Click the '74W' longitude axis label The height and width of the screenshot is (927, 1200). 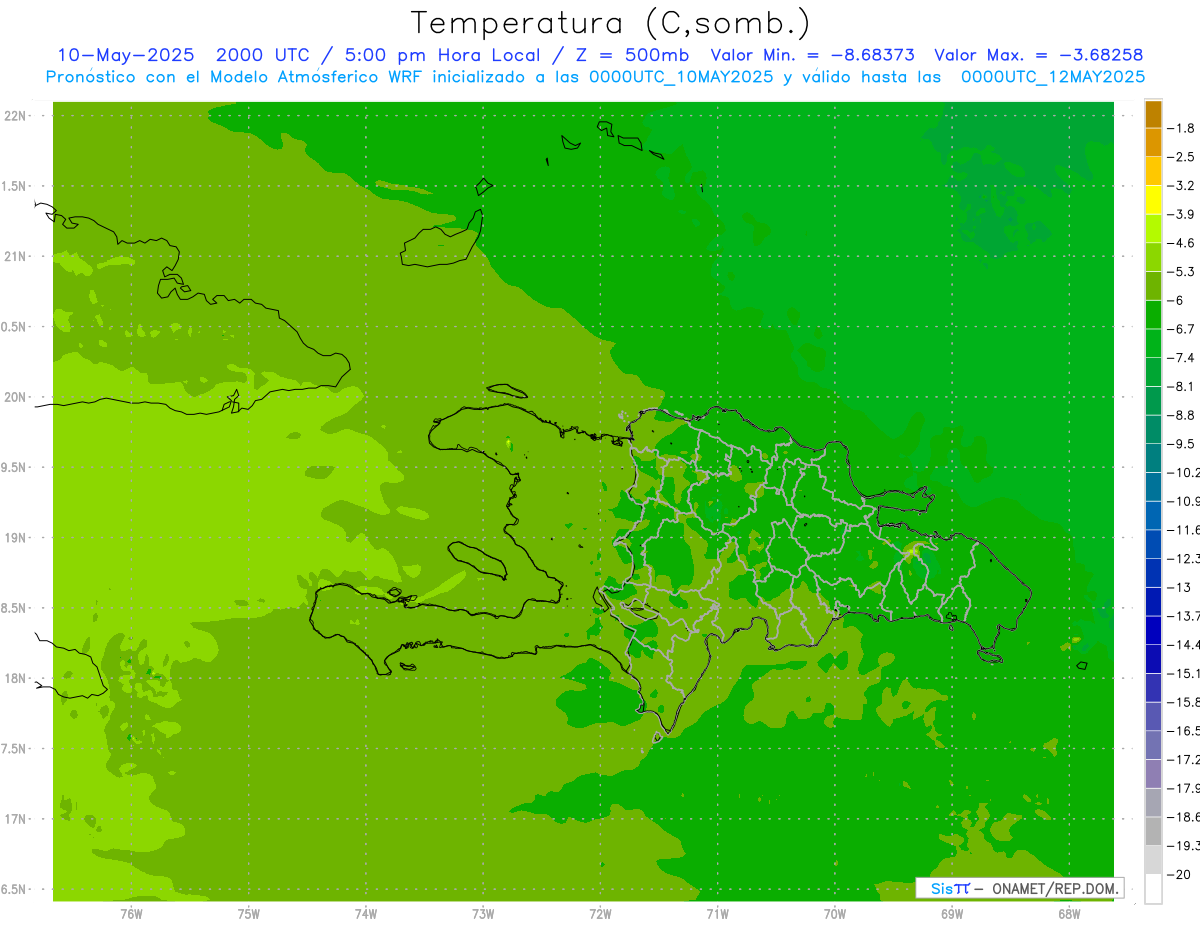[x=366, y=914]
